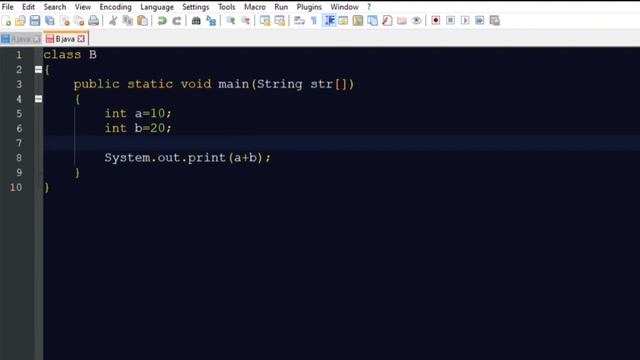This screenshot has height=360, width=640.
Task: Click the 'int b=20;' line
Action: [138, 128]
